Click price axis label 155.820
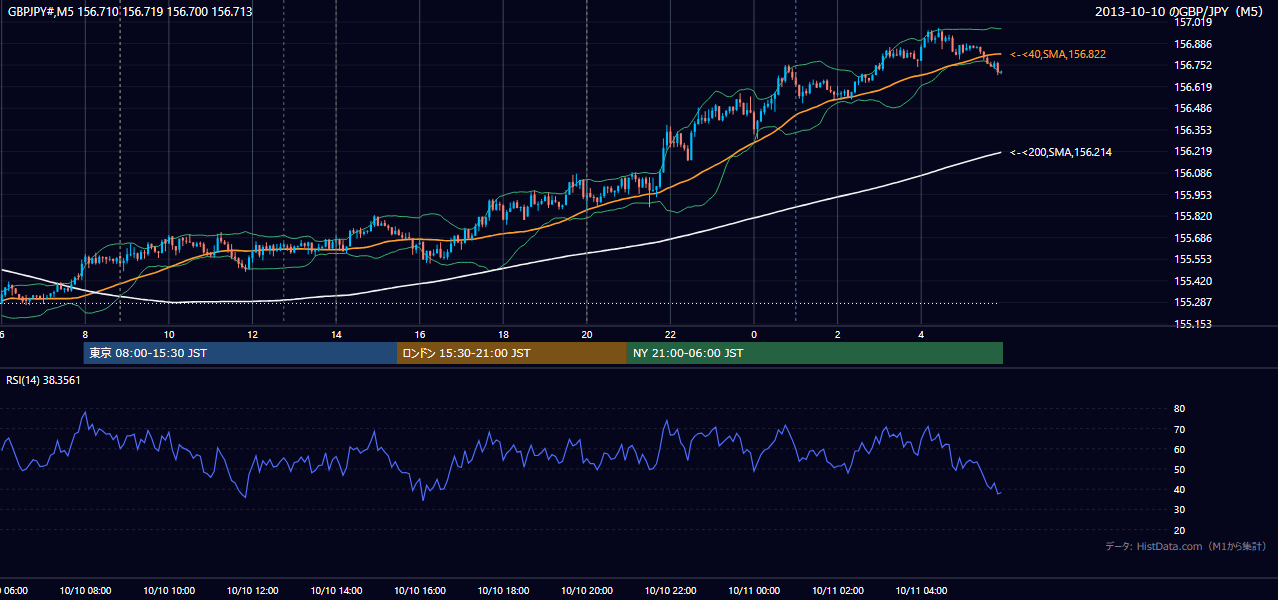Image resolution: width=1278 pixels, height=600 pixels. point(1193,216)
